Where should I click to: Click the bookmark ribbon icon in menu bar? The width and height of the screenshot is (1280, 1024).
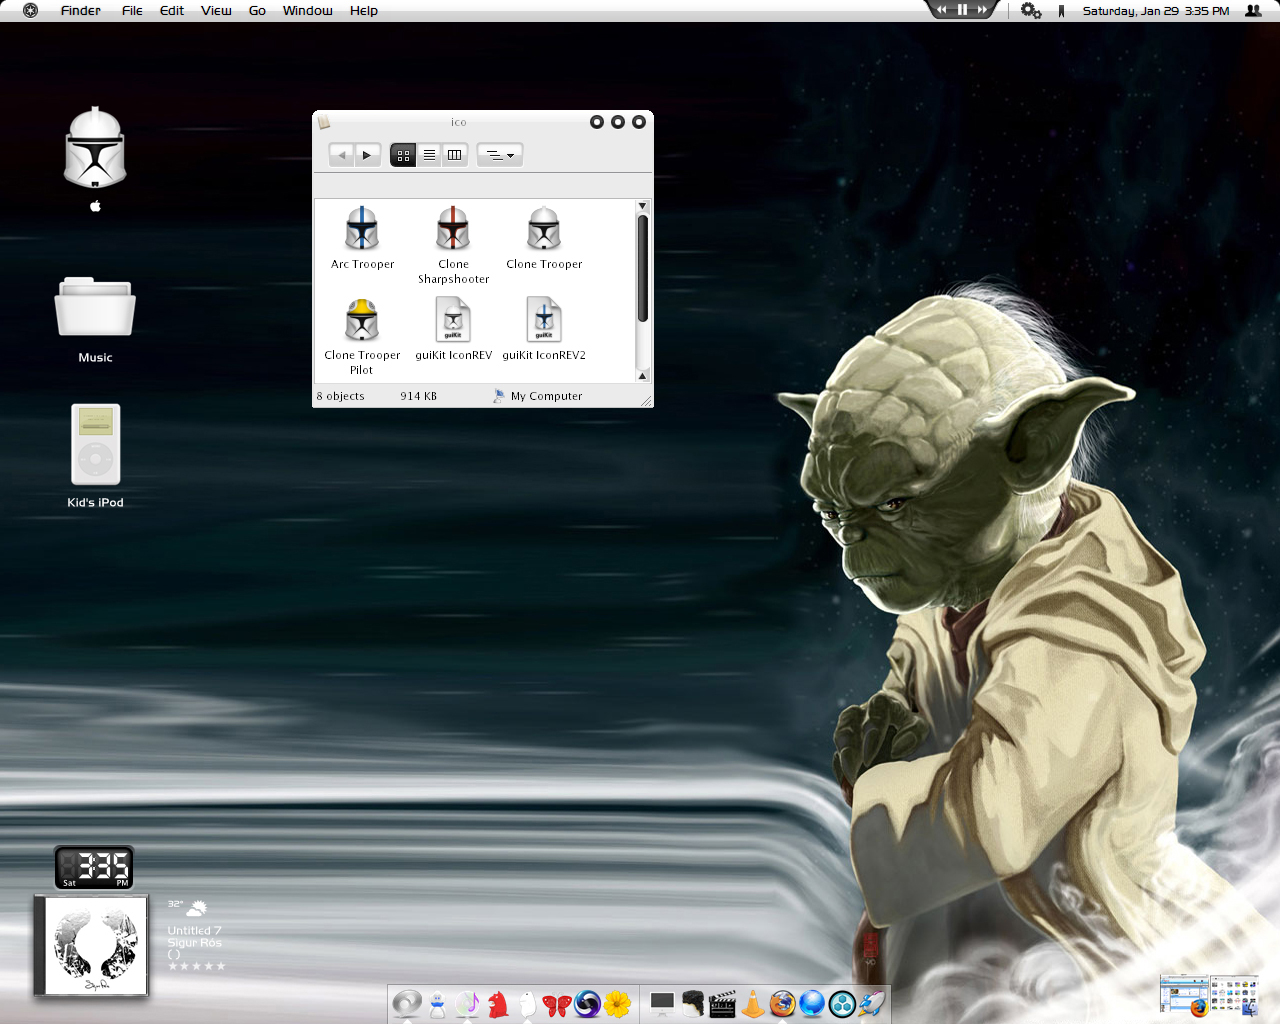(1061, 11)
